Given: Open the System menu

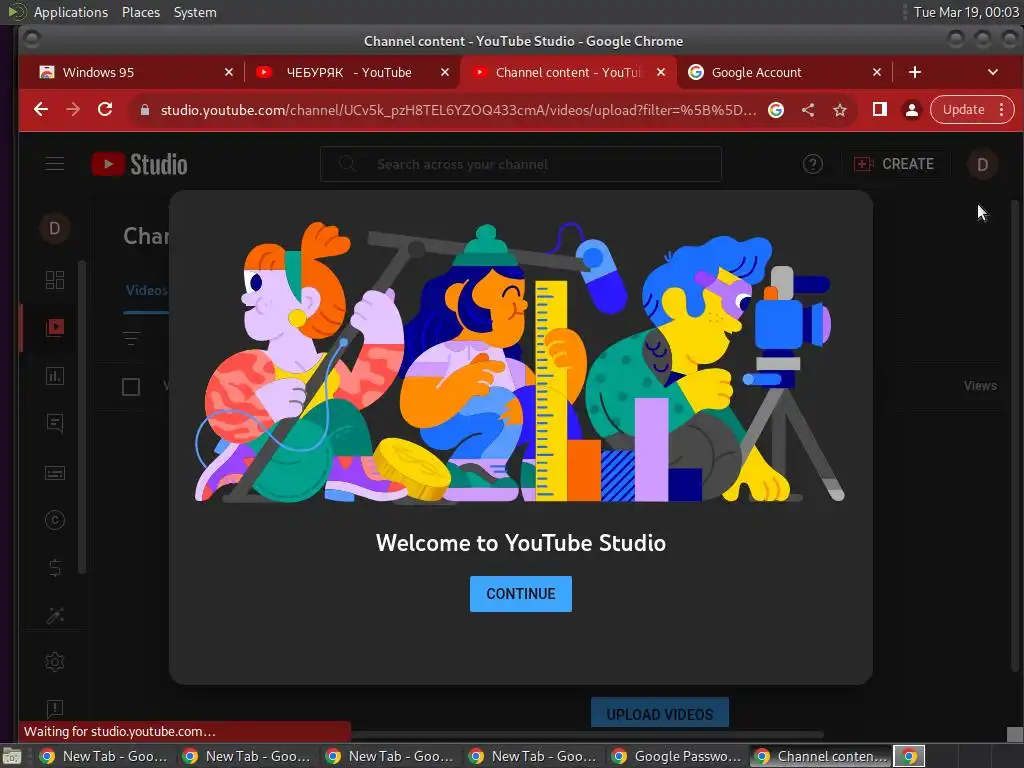Looking at the screenshot, I should click(195, 12).
